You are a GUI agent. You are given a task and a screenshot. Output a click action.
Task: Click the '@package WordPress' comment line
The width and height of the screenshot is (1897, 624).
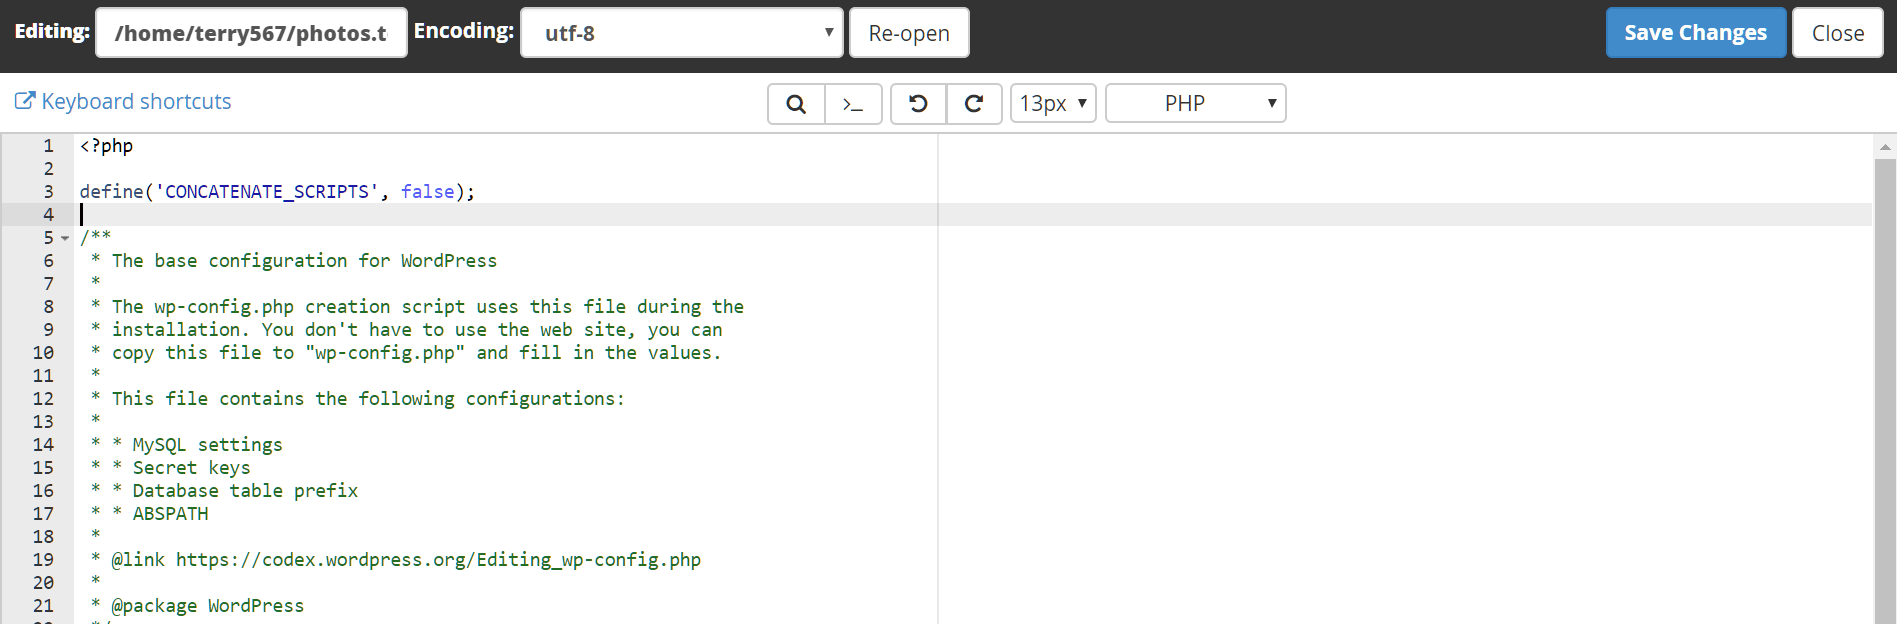[x=207, y=606]
